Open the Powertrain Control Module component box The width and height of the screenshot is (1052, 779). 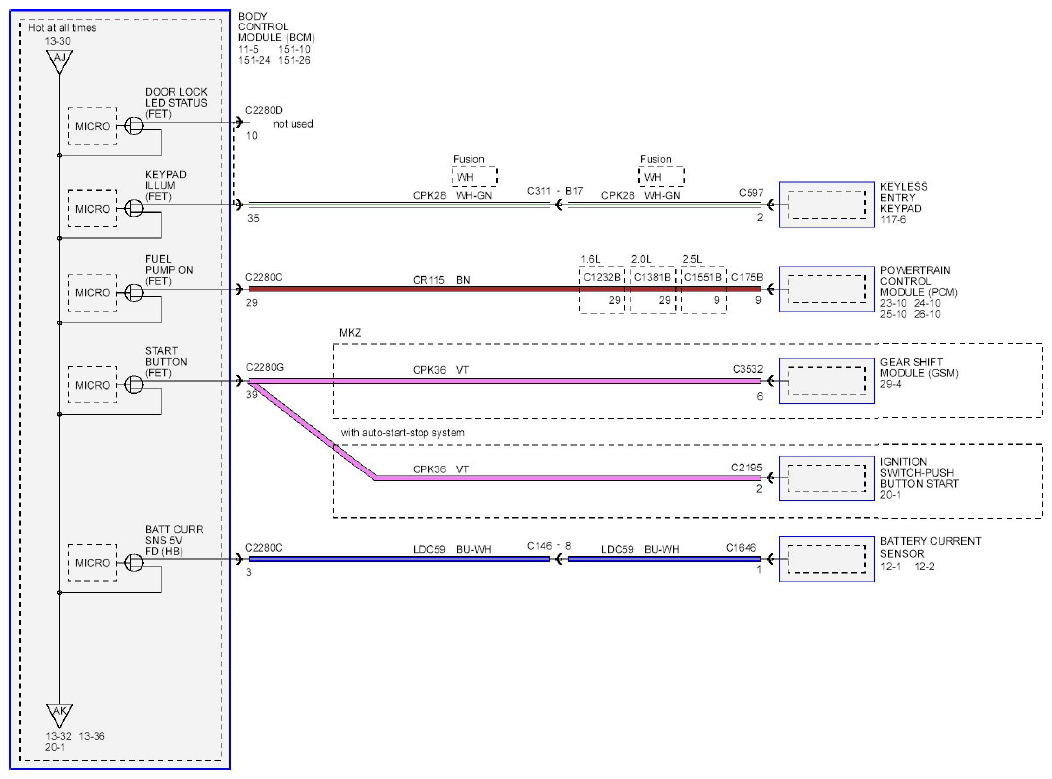[x=827, y=289]
